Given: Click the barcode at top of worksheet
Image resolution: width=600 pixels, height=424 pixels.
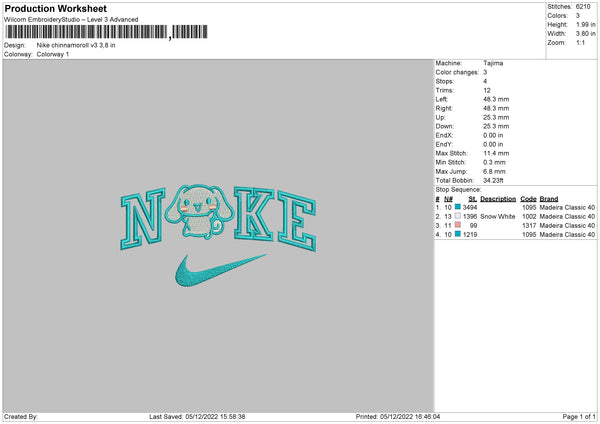Looking at the screenshot, I should pyautogui.click(x=106, y=32).
